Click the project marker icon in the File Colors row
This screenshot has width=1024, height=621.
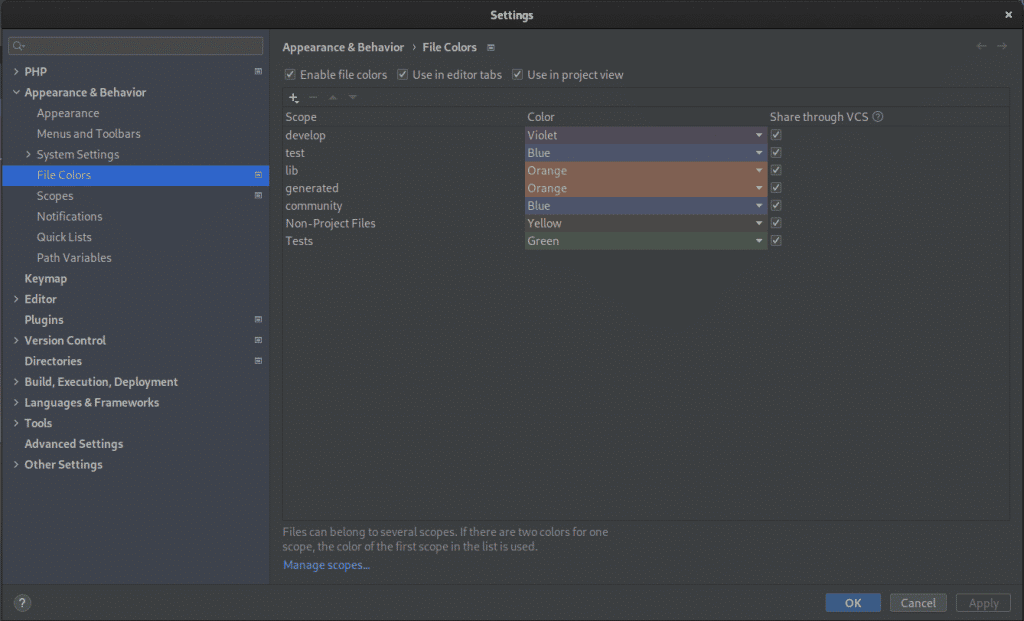point(258,175)
